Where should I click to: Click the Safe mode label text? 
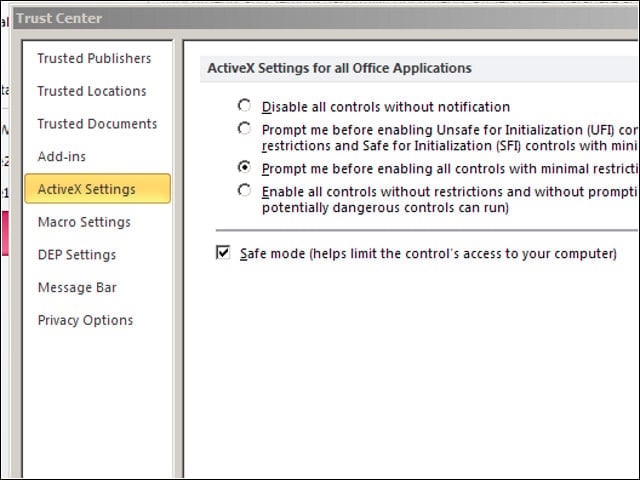(x=428, y=254)
